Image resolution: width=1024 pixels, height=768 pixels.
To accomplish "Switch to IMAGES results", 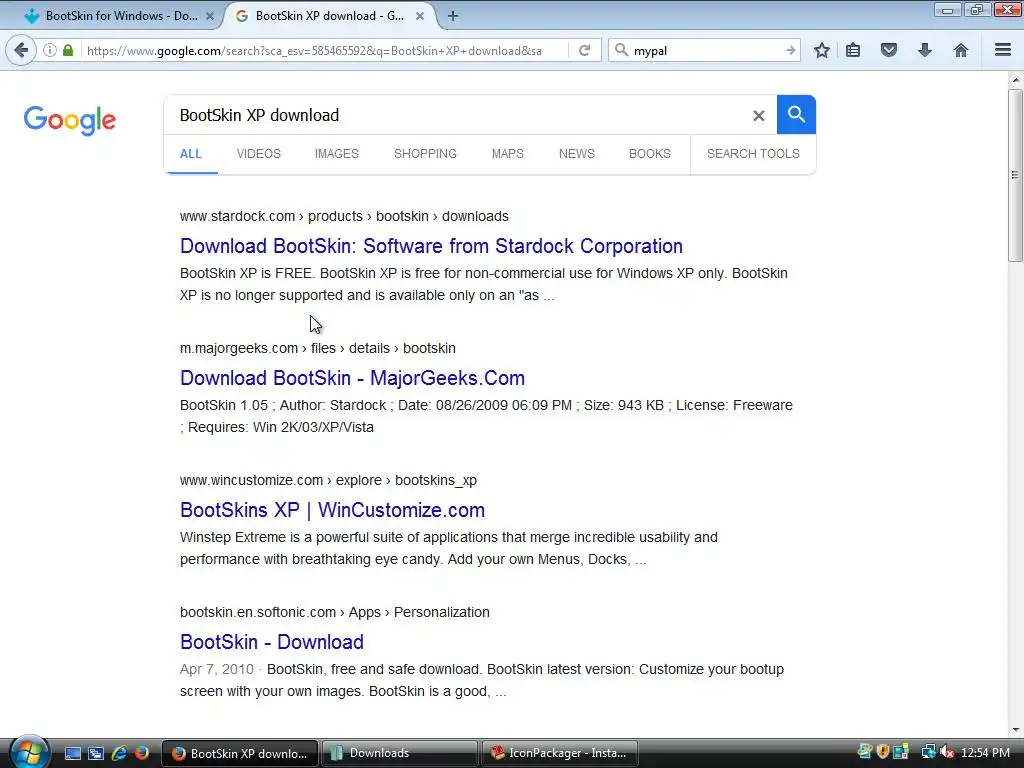I will click(337, 154).
